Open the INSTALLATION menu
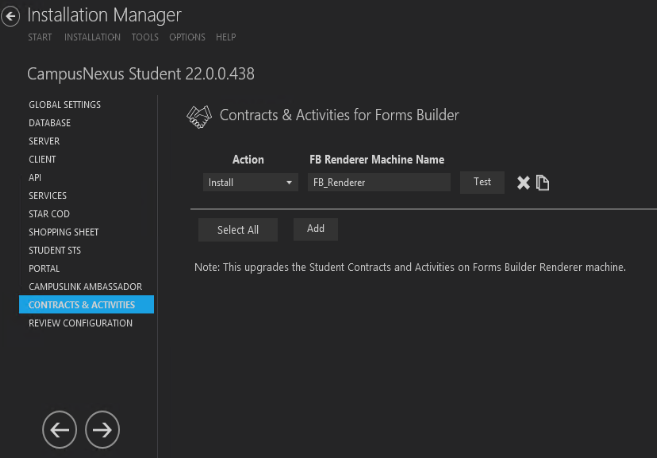This screenshot has width=657, height=458. click(x=93, y=38)
